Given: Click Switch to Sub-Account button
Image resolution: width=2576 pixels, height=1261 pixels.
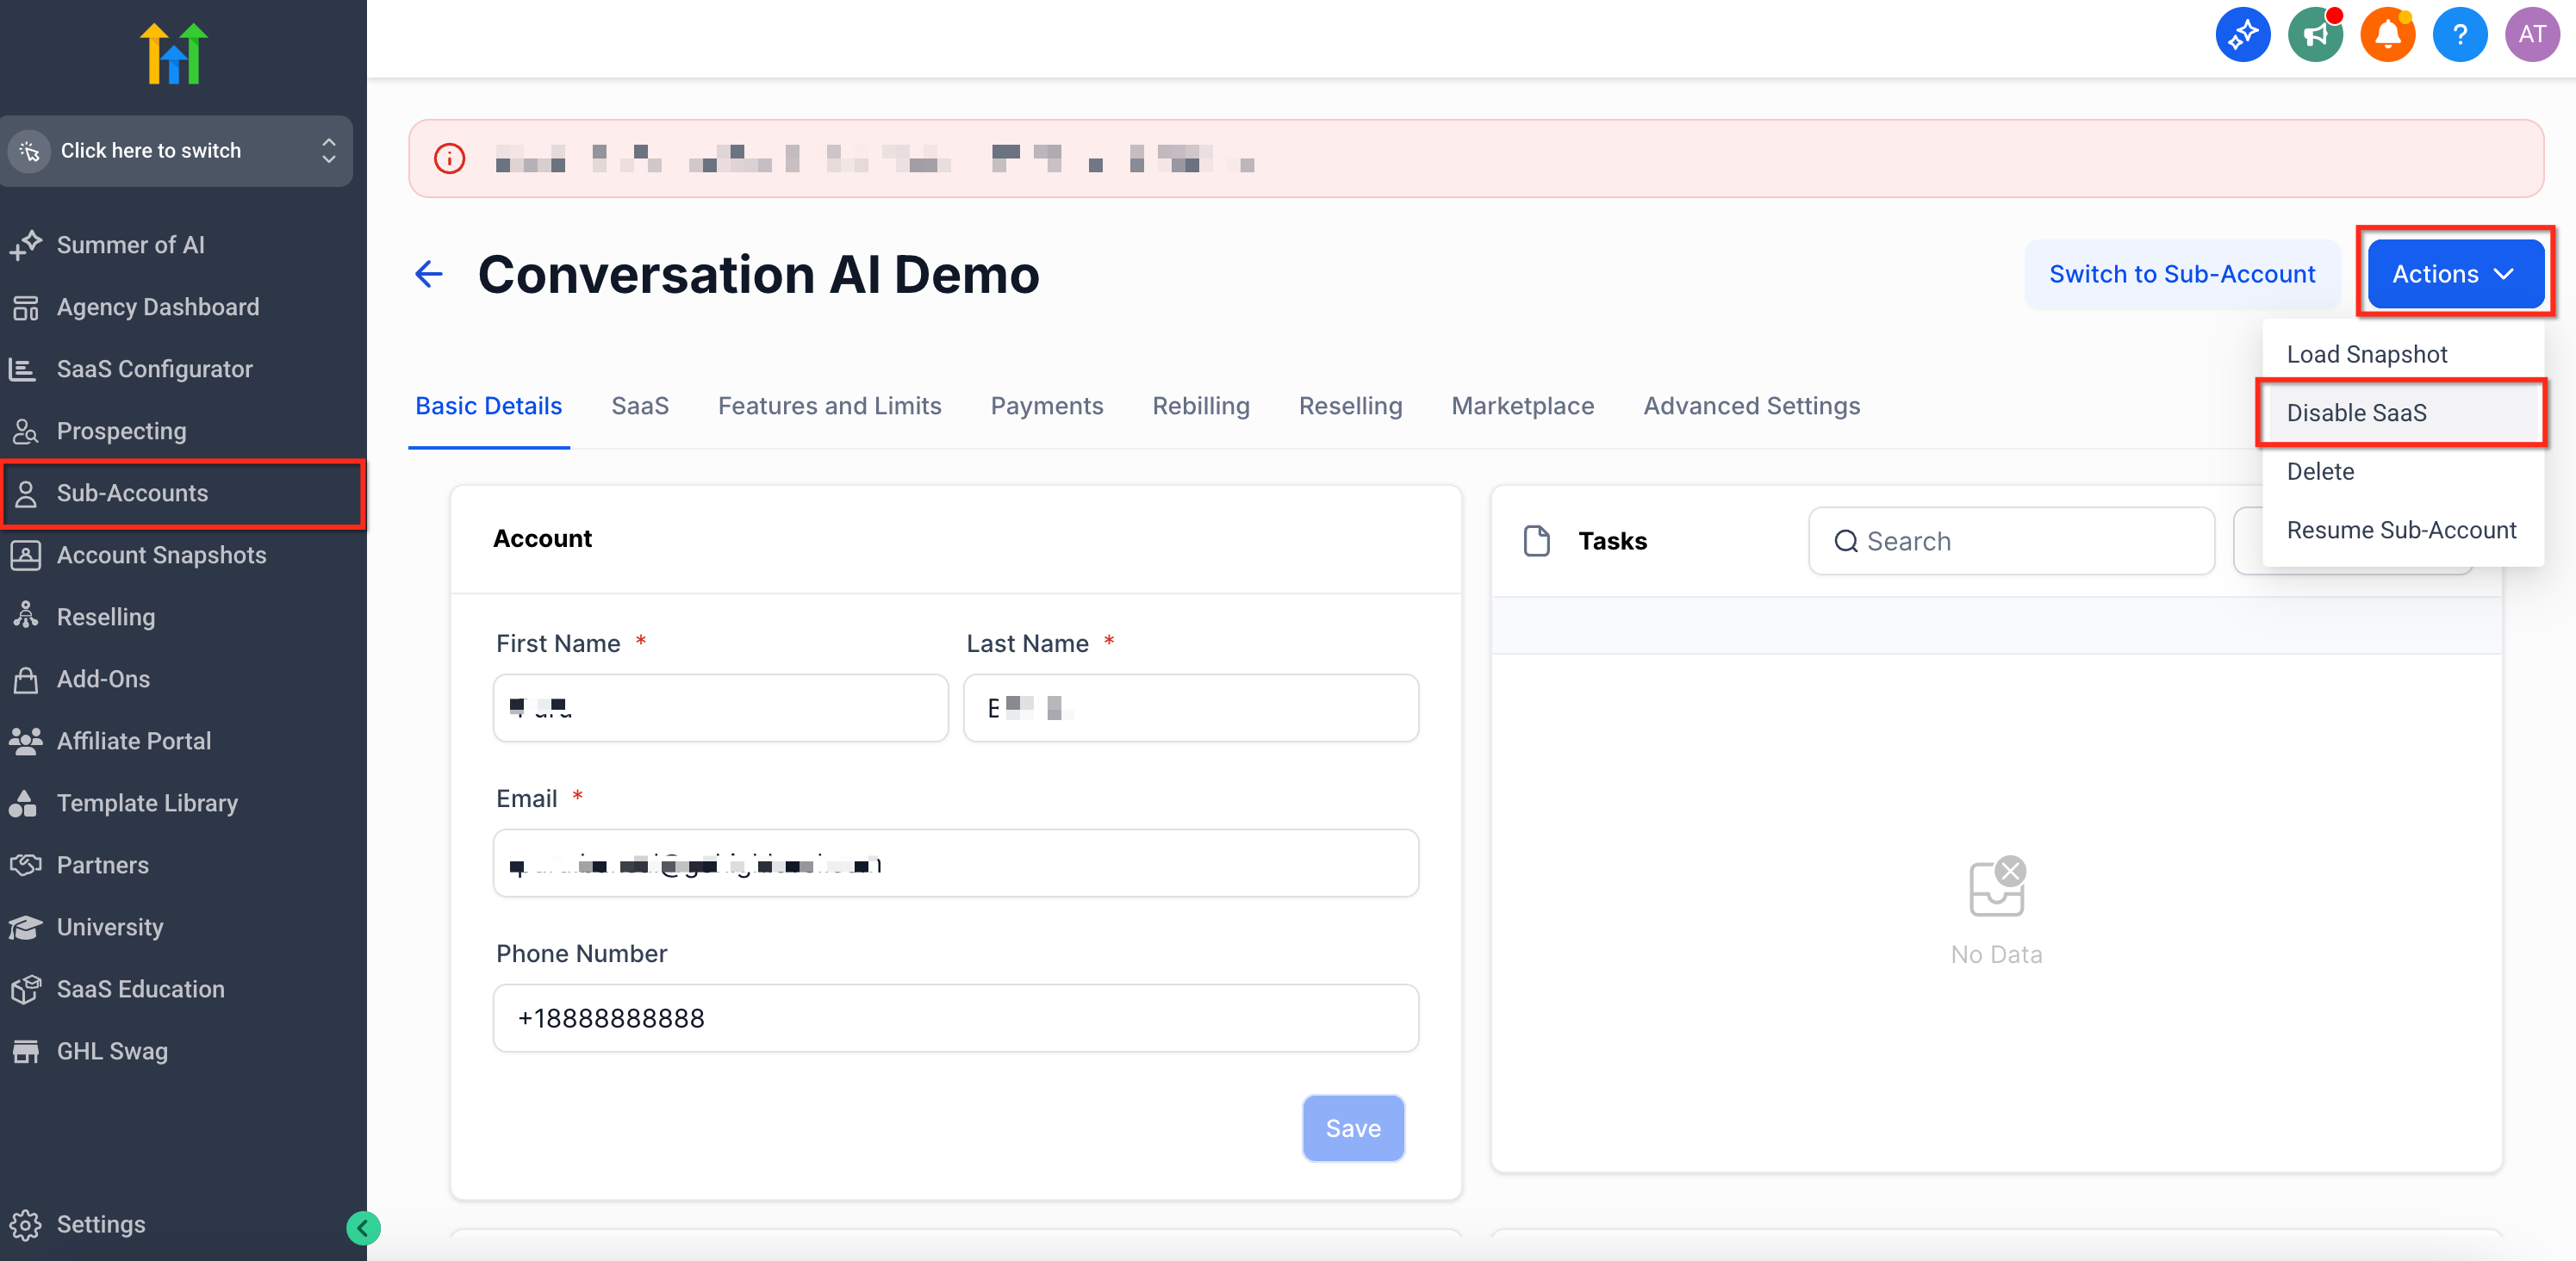Looking at the screenshot, I should 2181,274.
